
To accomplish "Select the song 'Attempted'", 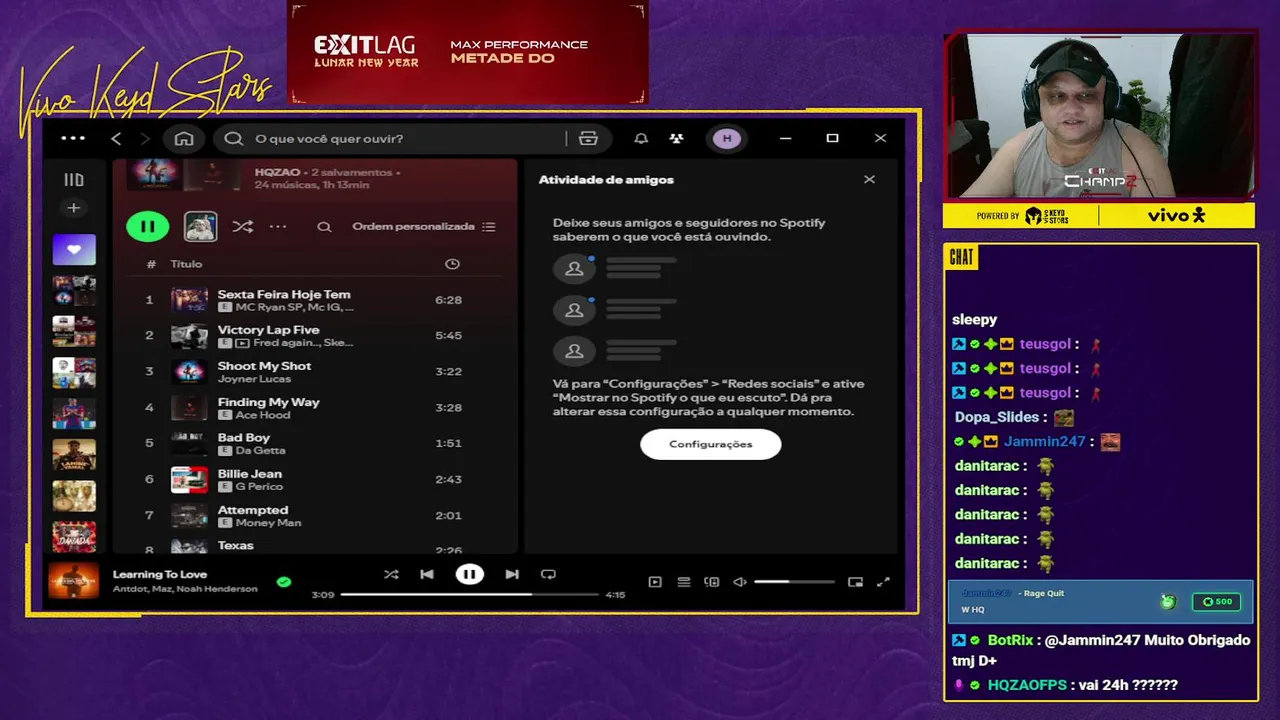I will (x=253, y=510).
